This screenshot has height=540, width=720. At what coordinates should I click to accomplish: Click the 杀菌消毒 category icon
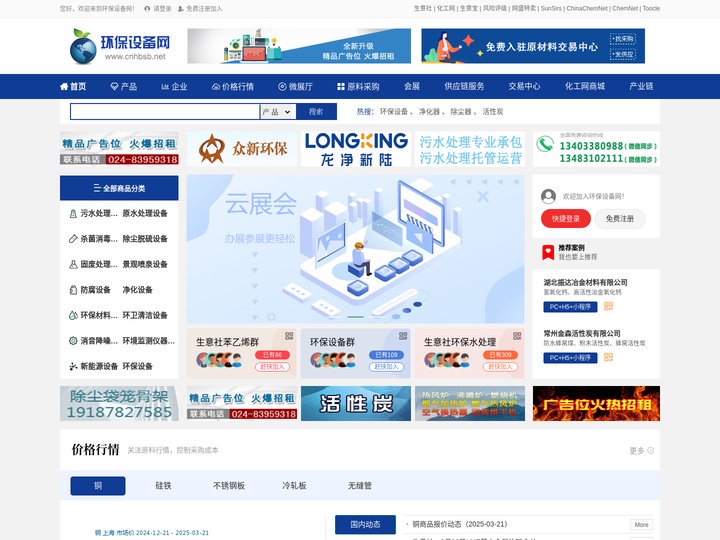pyautogui.click(x=73, y=239)
